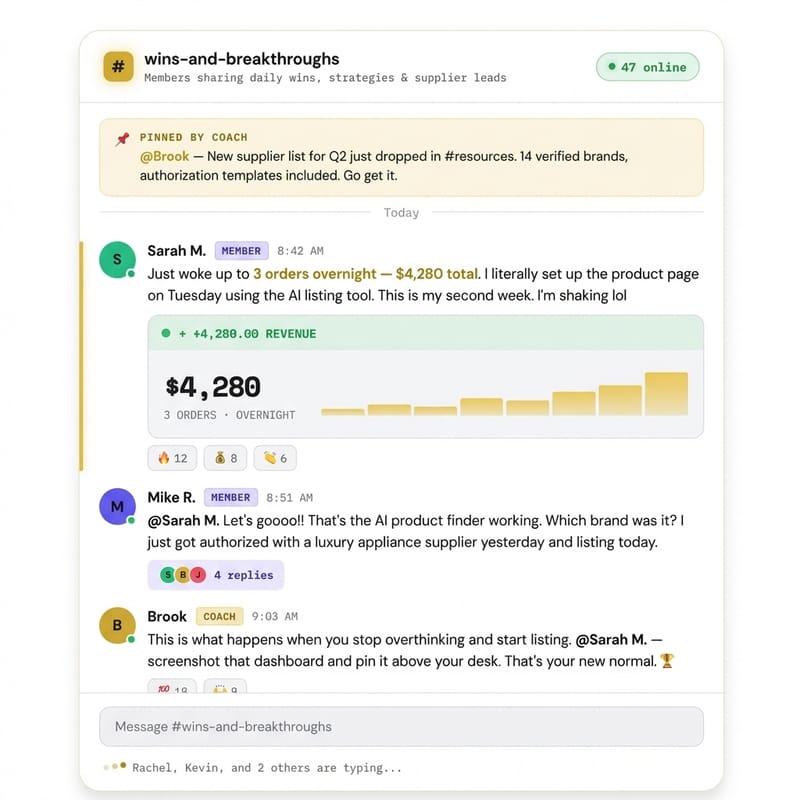Click the hashtag channel icon
800x800 pixels.
click(x=119, y=67)
